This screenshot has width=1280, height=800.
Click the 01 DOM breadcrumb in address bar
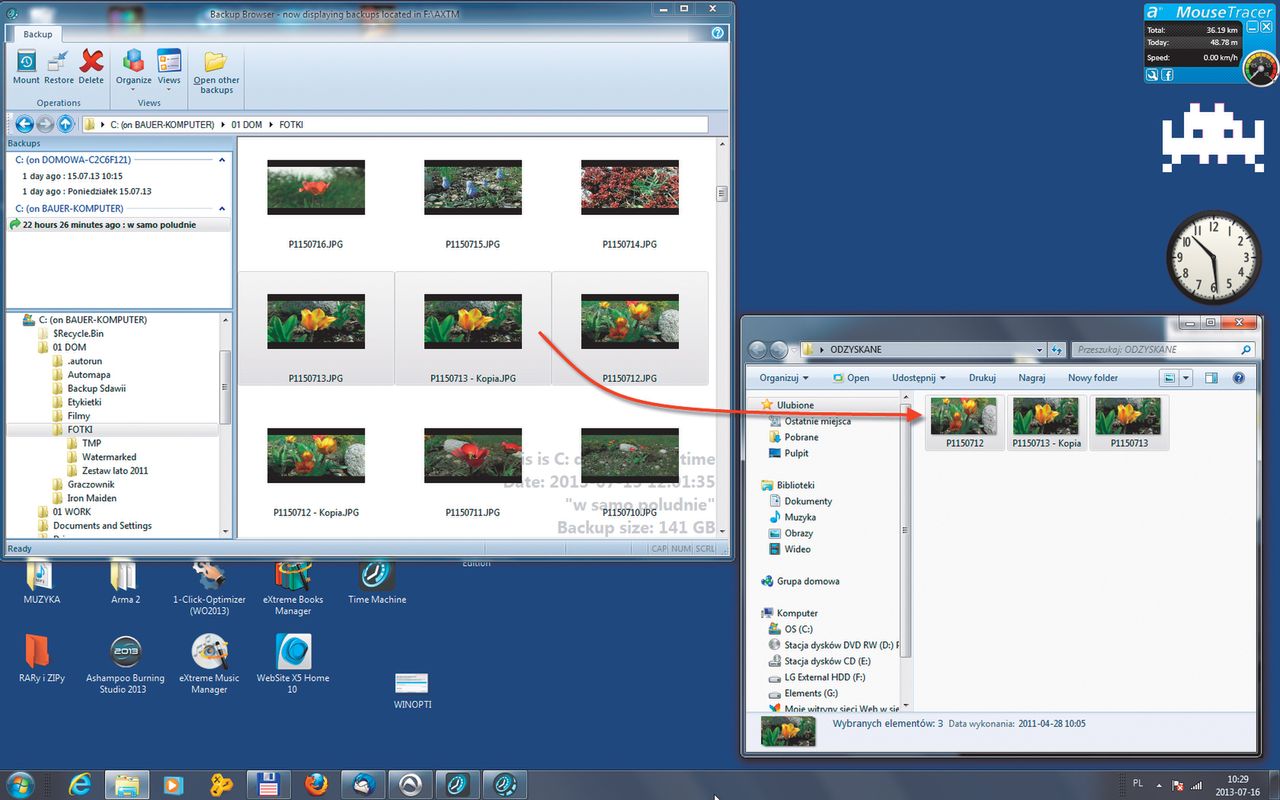[x=248, y=125]
